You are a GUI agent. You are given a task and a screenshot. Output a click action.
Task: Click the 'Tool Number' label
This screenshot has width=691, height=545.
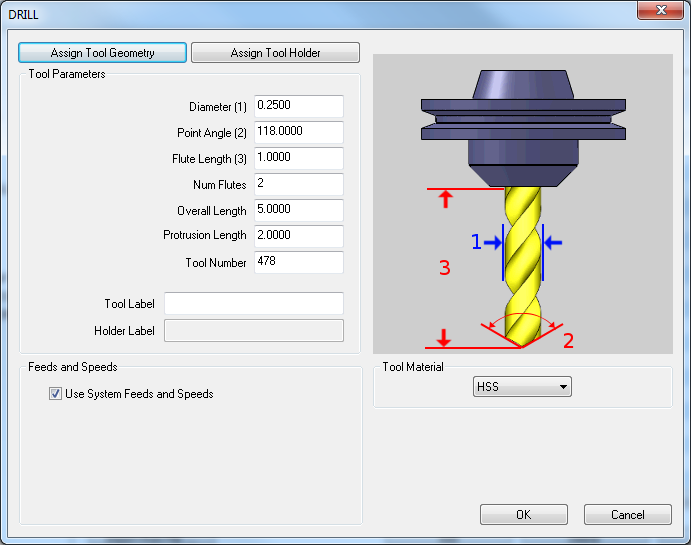click(216, 263)
